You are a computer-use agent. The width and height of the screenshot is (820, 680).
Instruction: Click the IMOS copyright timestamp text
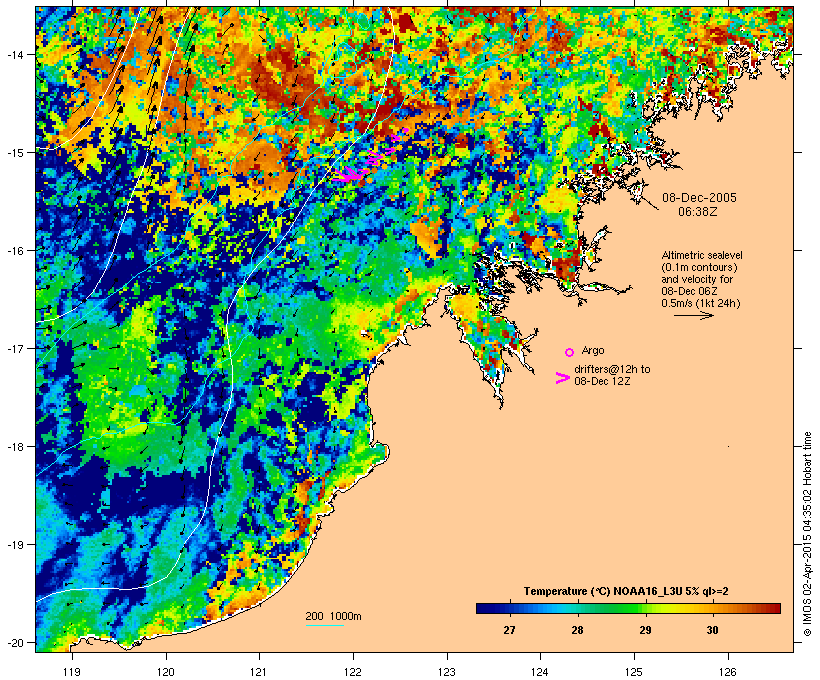click(807, 535)
